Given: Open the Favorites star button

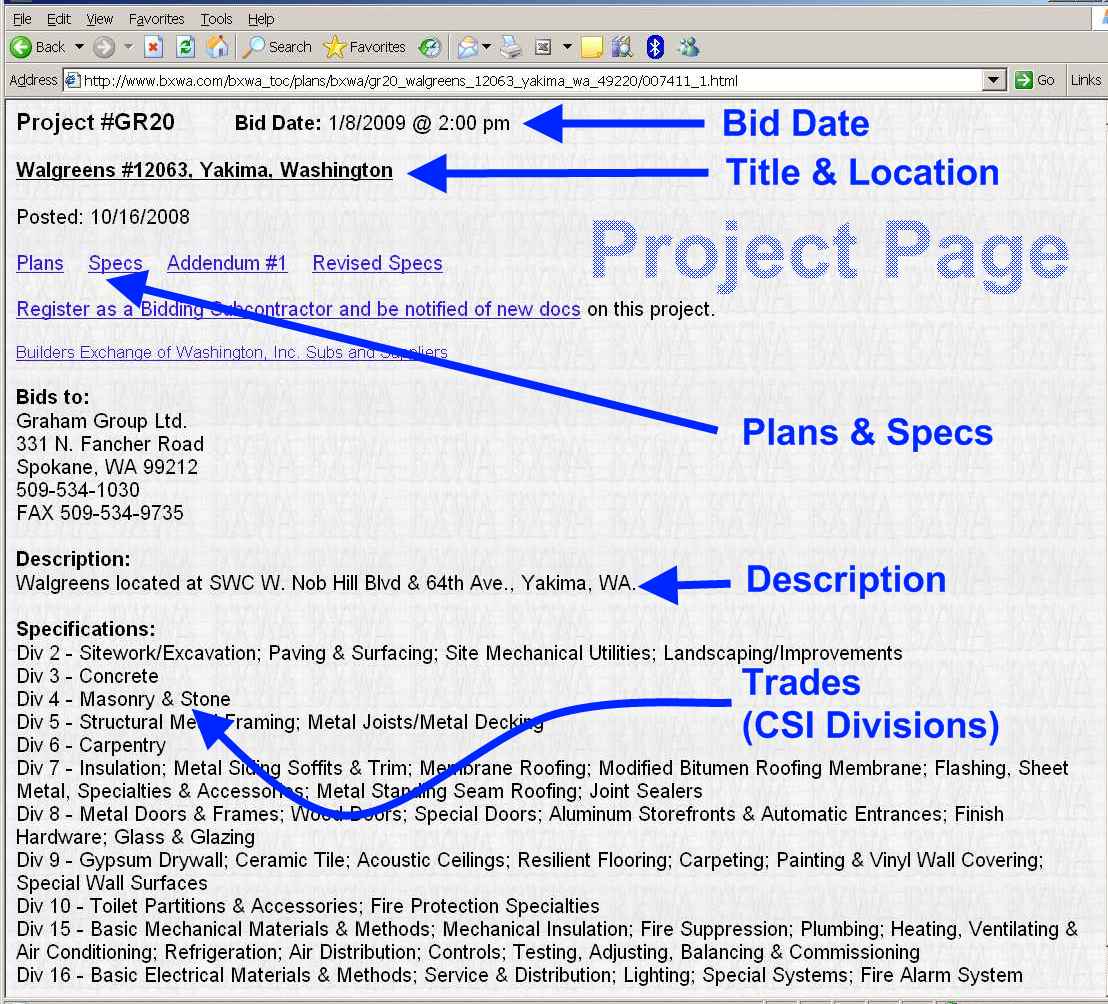Looking at the screenshot, I should pyautogui.click(x=365, y=47).
